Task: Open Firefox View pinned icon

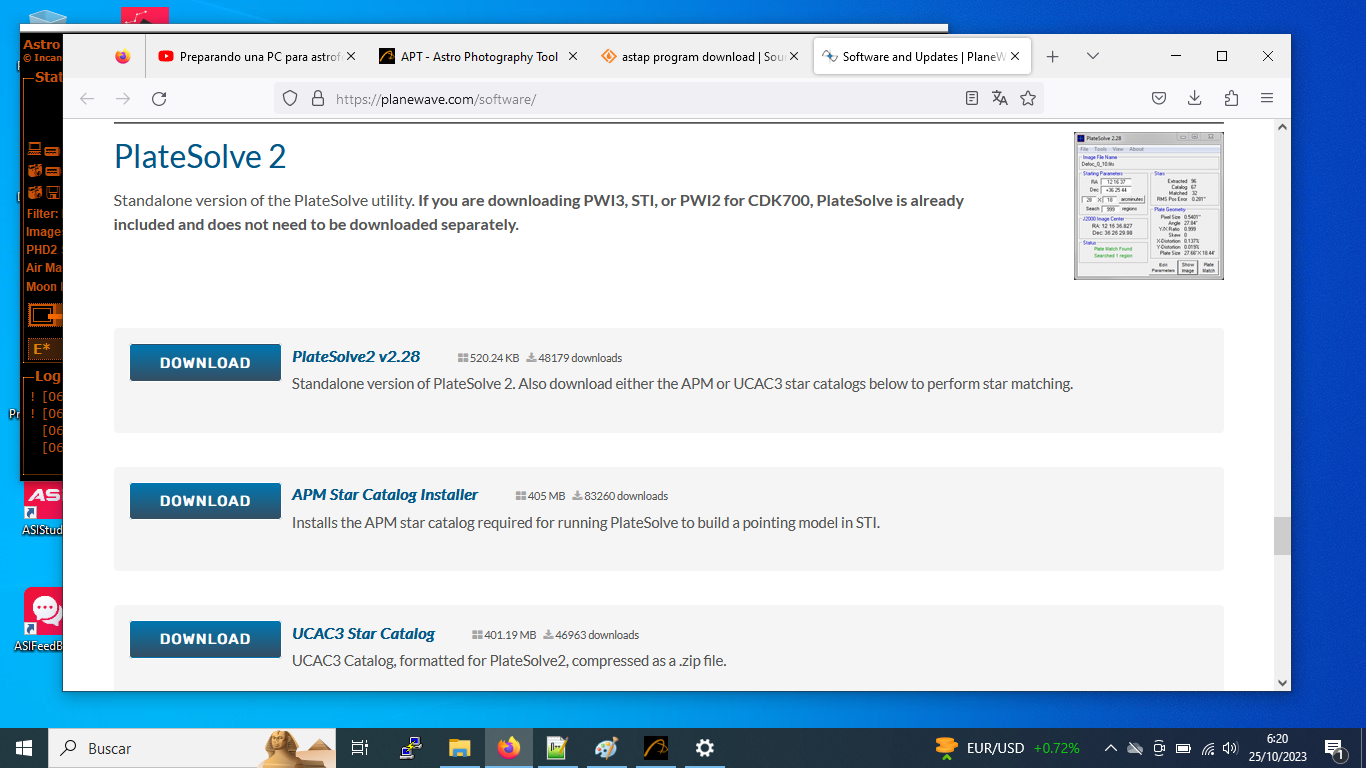Action: pos(122,57)
